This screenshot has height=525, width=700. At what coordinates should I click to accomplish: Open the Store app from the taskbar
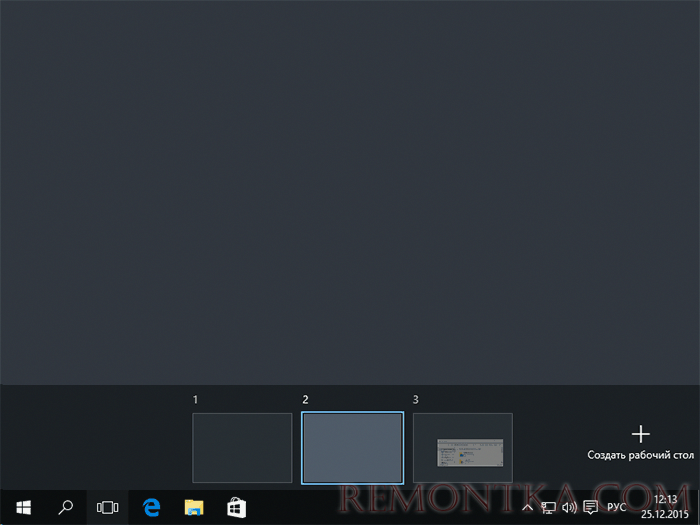237,508
